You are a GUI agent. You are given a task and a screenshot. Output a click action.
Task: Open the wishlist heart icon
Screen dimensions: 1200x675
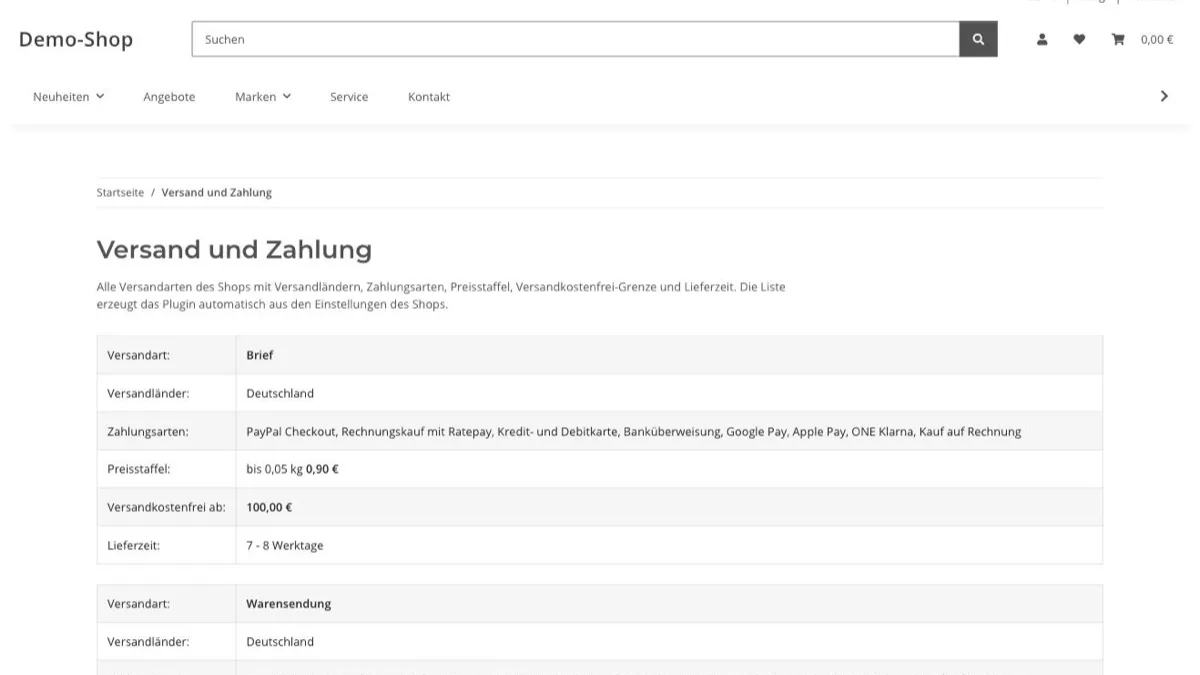1079,39
